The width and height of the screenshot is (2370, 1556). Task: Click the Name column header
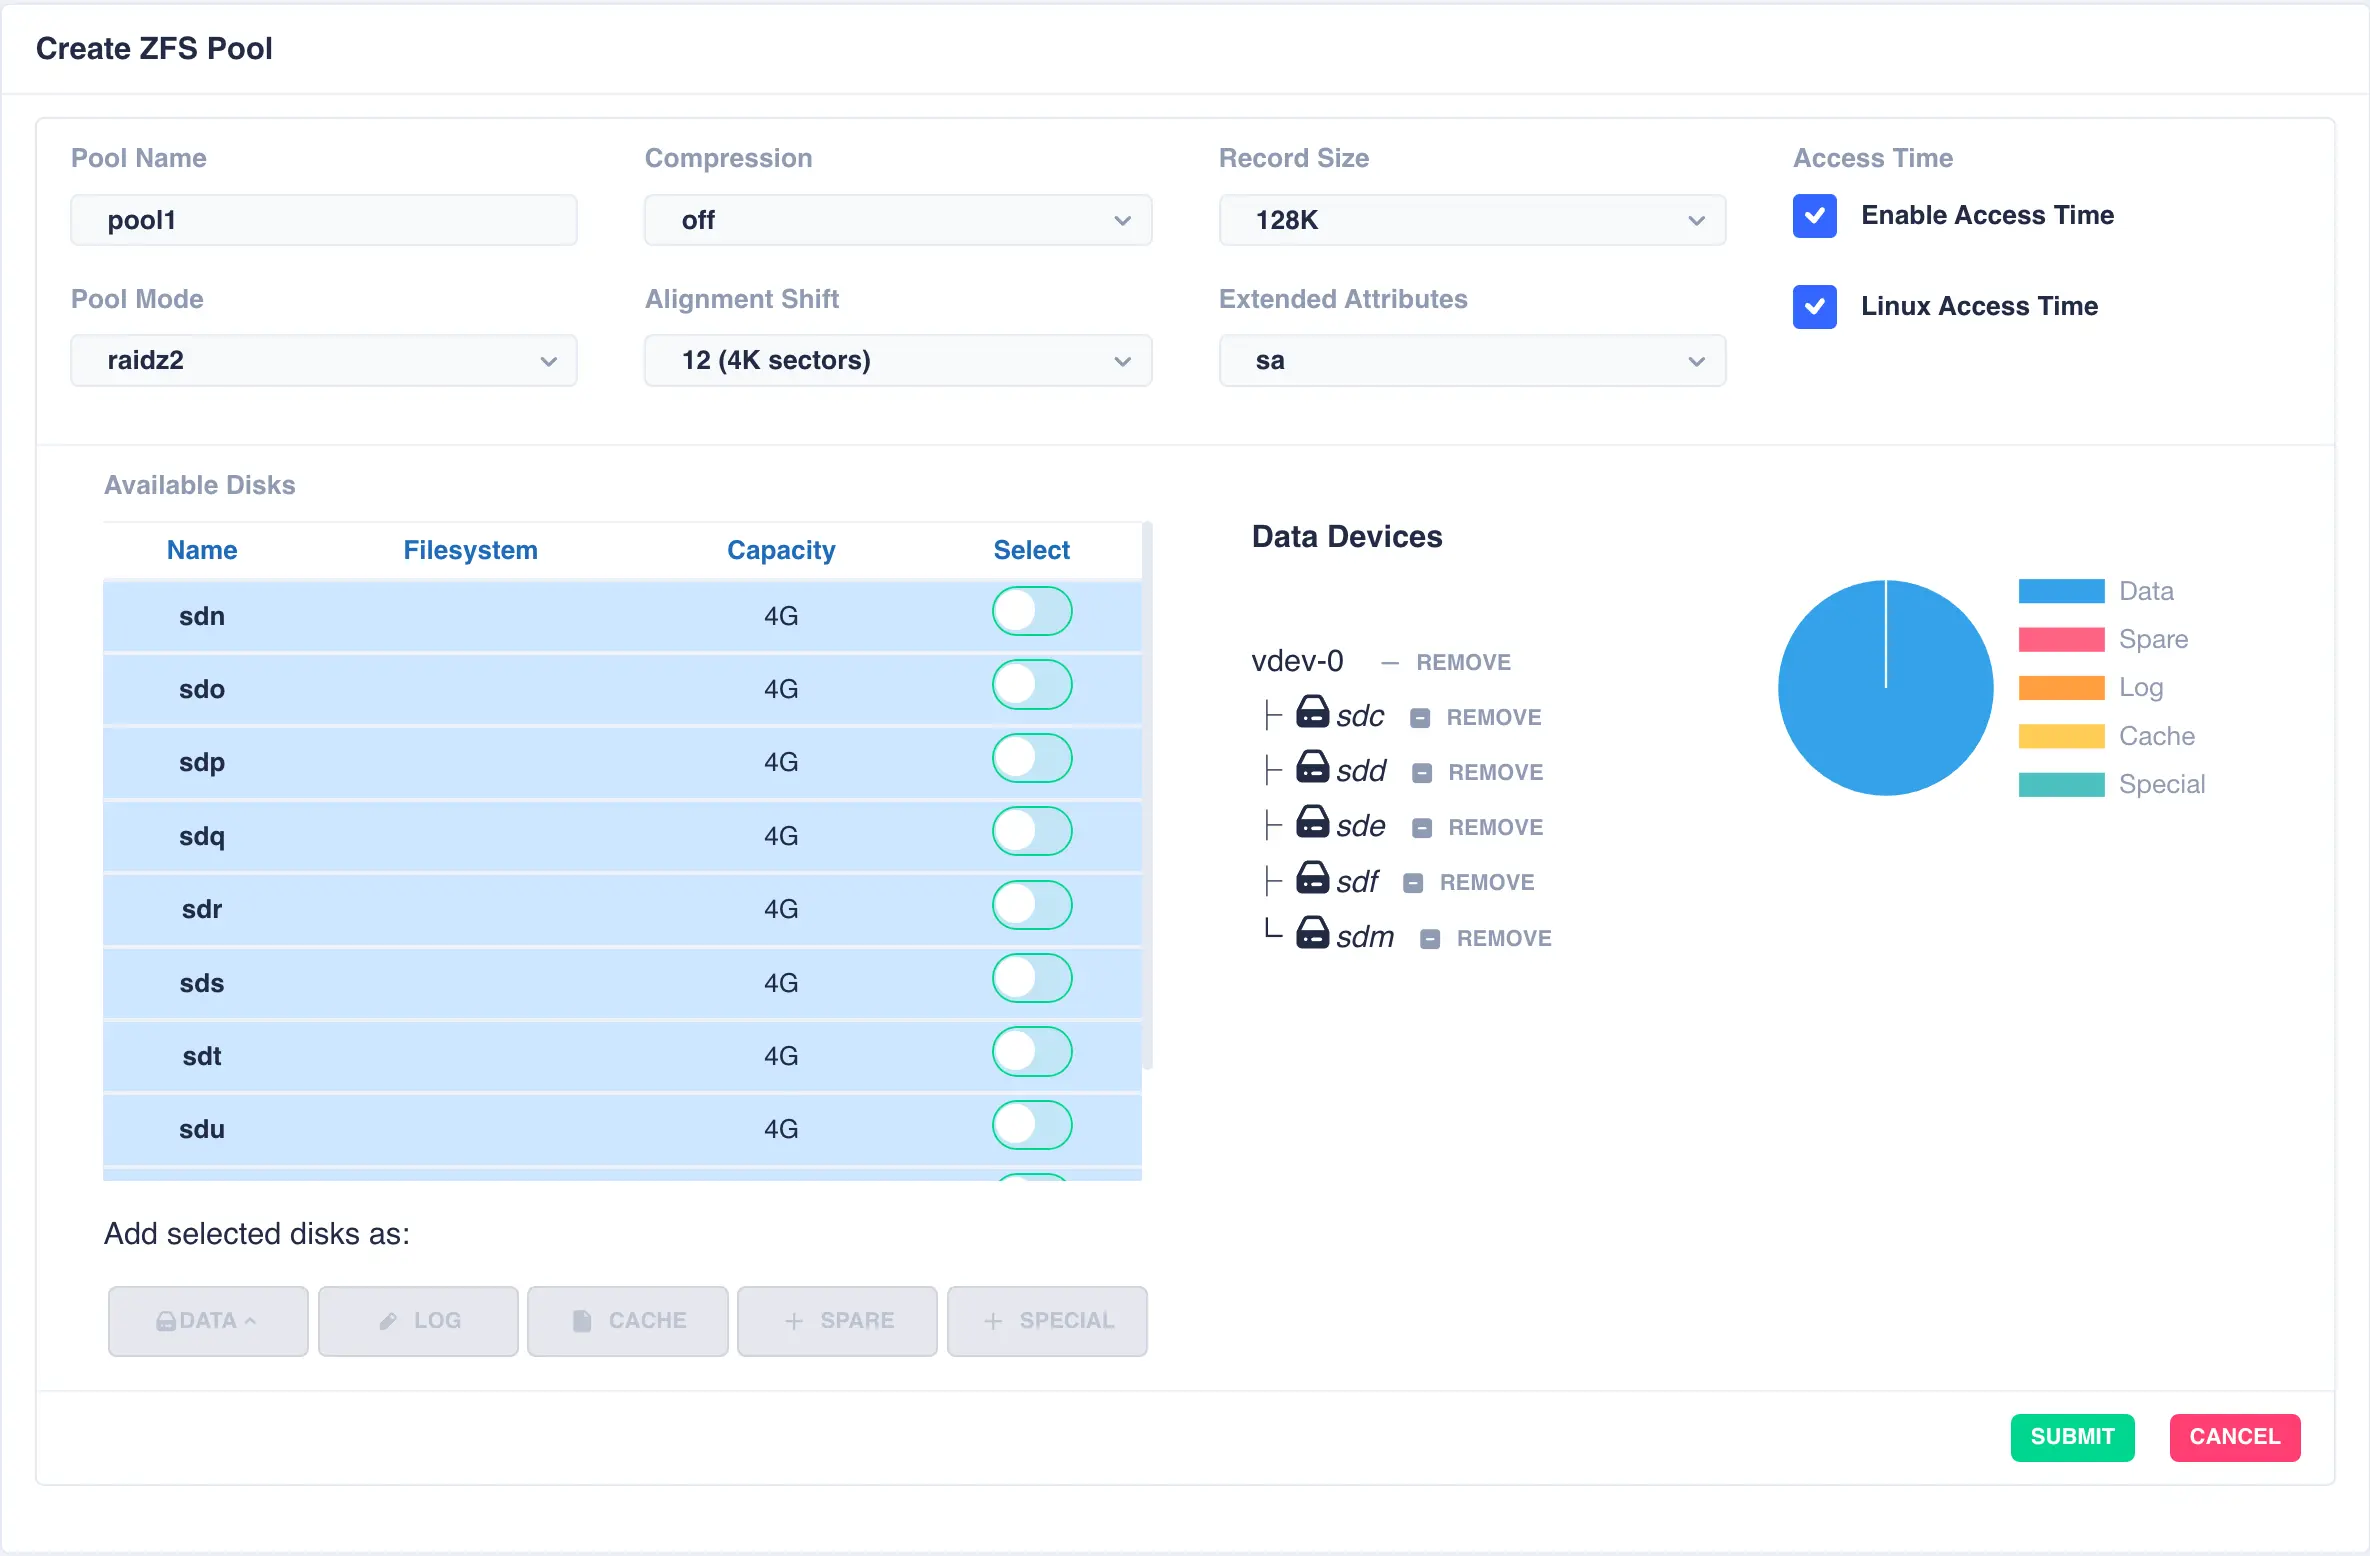tap(201, 550)
